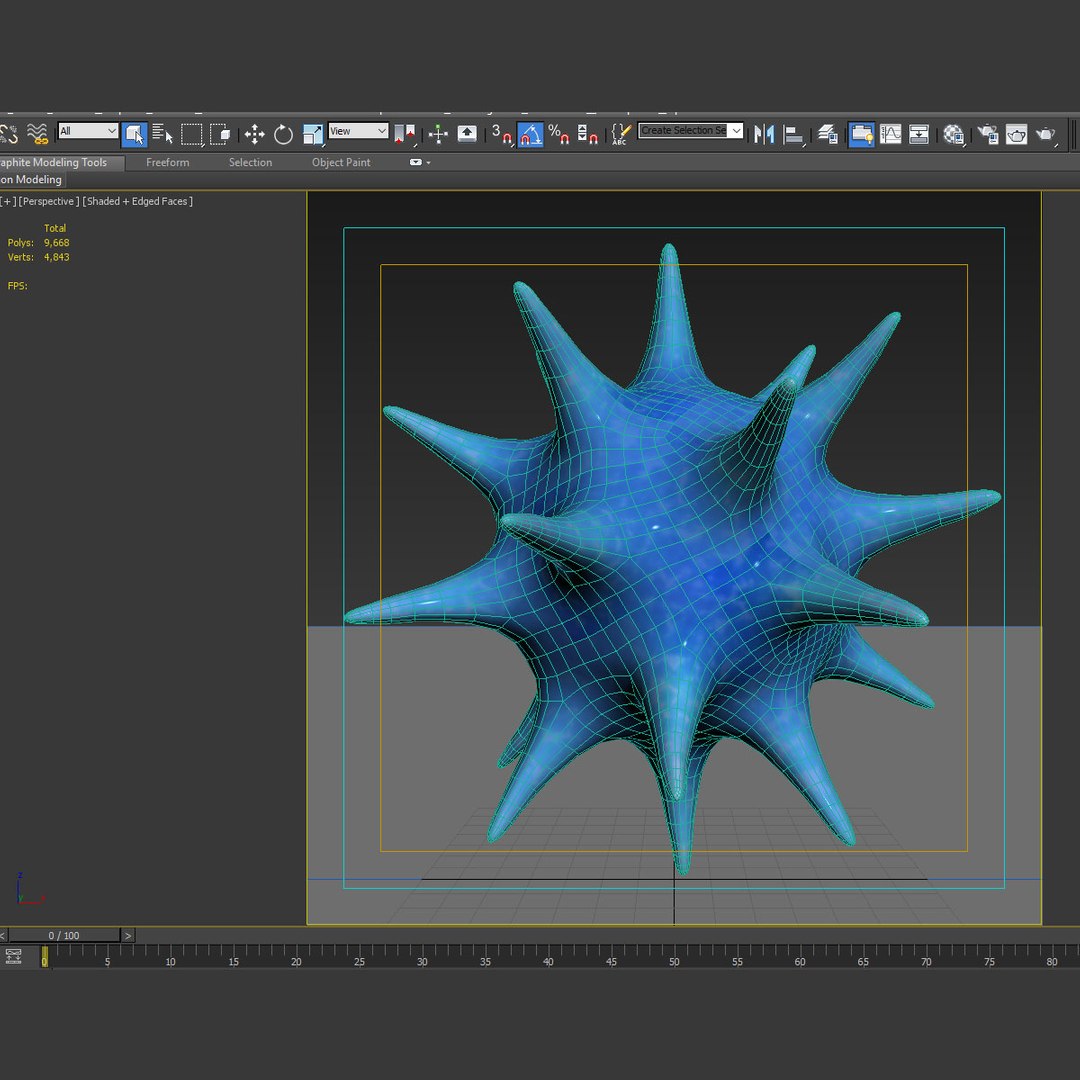Click the viewport [+] general menu label
The image size is (1080, 1080).
tap(8, 201)
